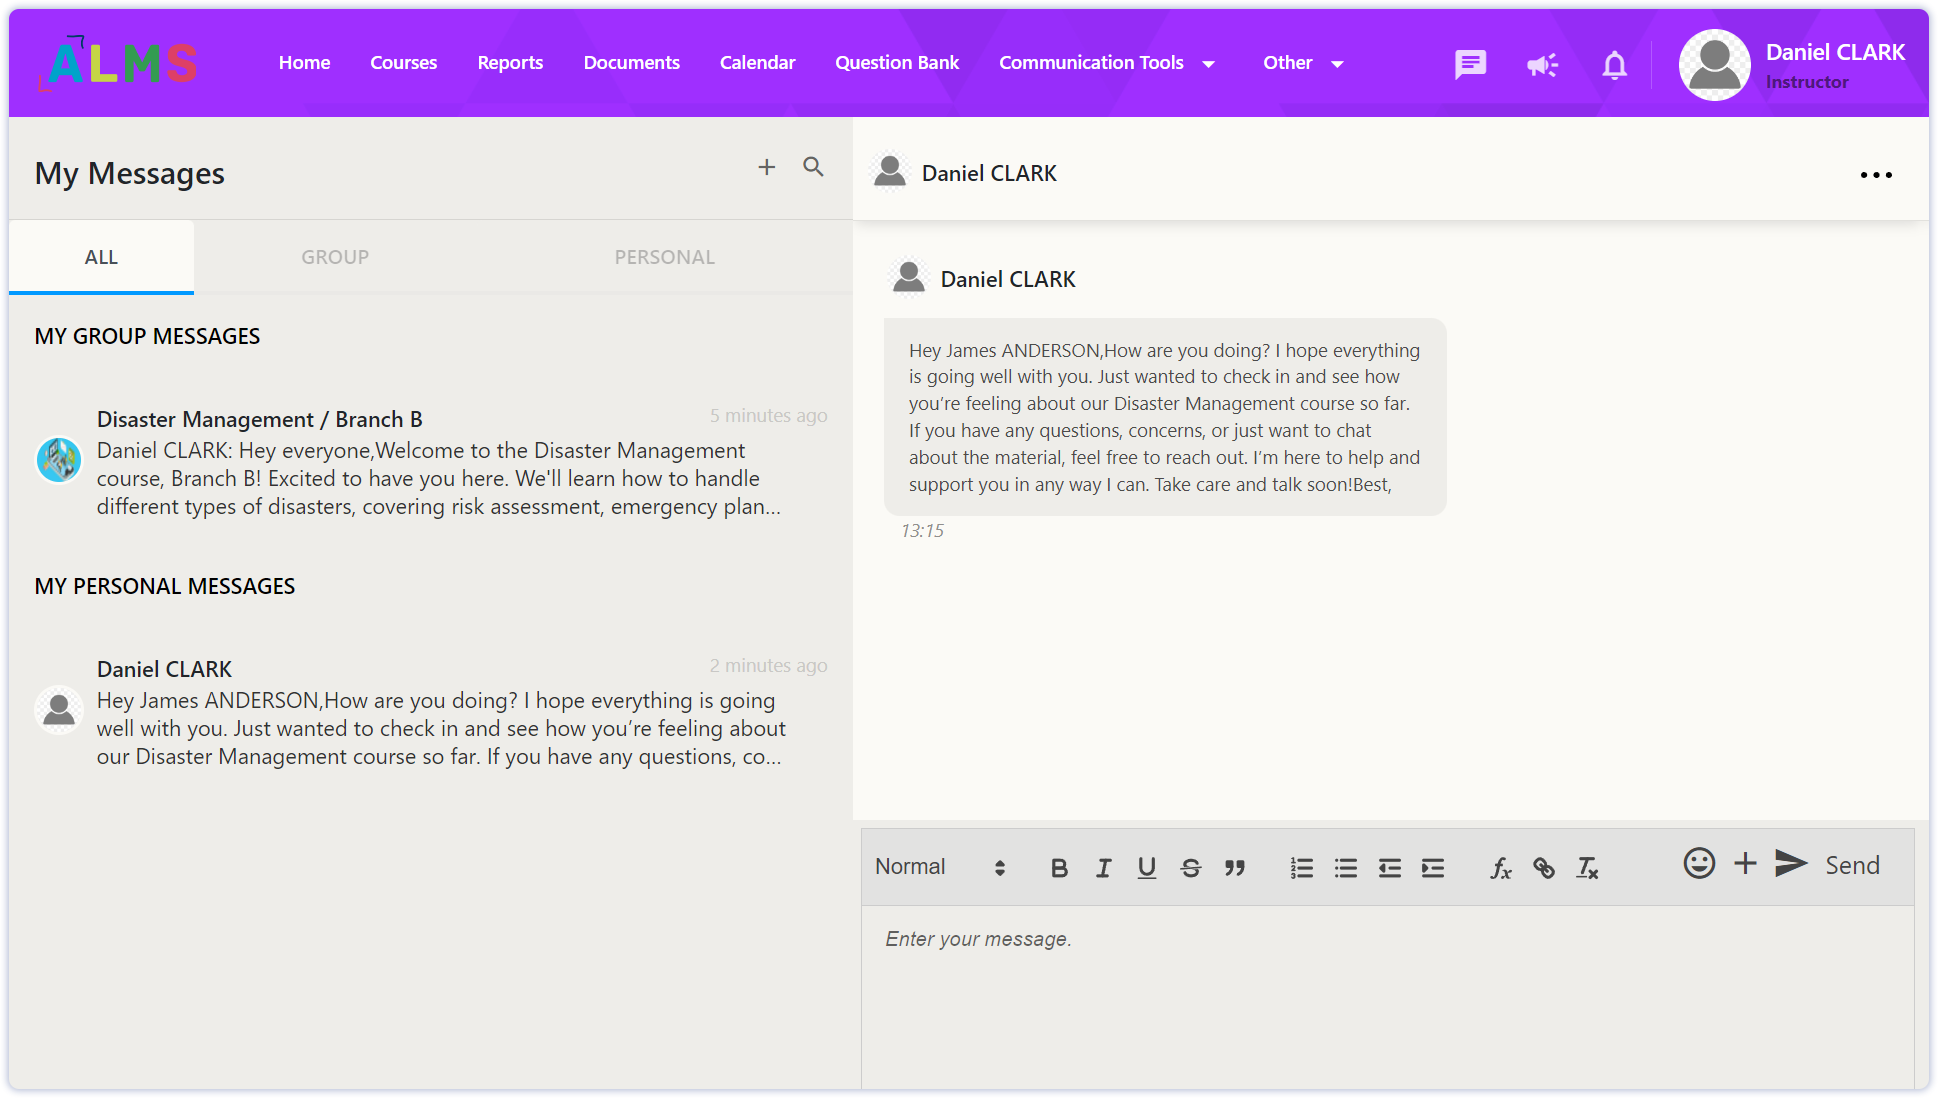This screenshot has height=1098, width=1938.
Task: Open emoji picker
Action: click(x=1699, y=864)
